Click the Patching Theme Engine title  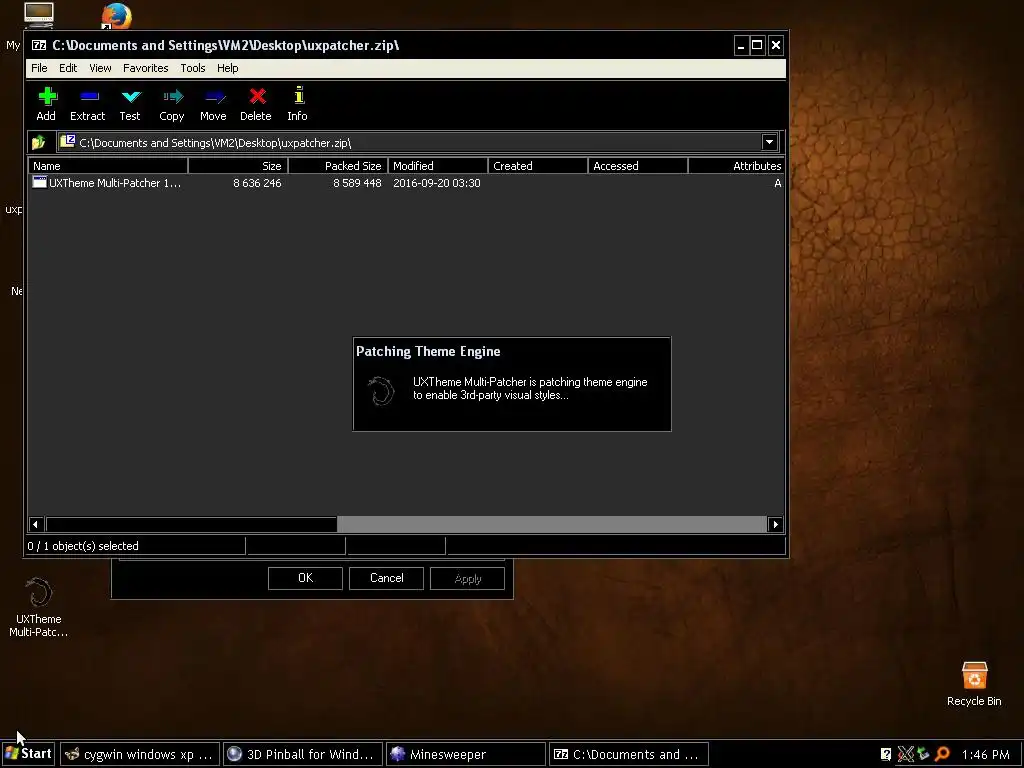click(x=428, y=351)
